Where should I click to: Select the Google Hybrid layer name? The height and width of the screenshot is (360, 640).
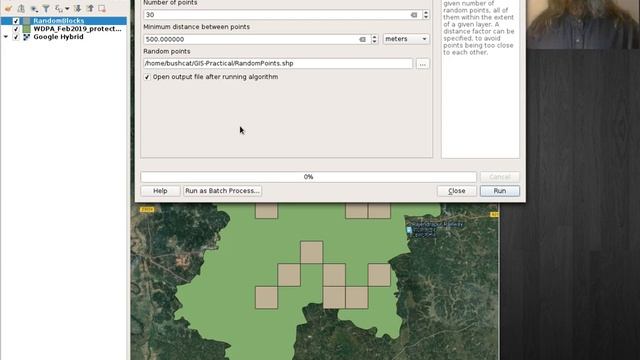coord(58,37)
